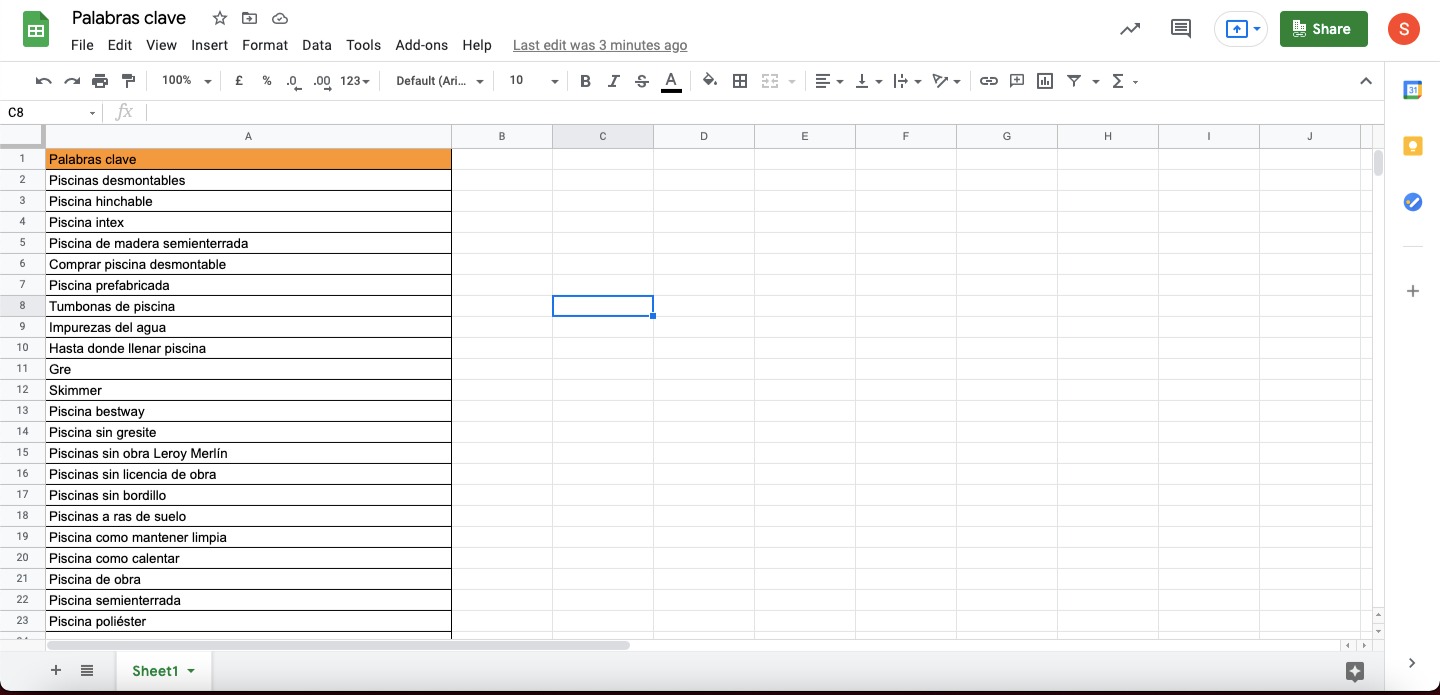Viewport: 1440px width, 695px height.
Task: Open the fill colour picker
Action: pos(709,81)
